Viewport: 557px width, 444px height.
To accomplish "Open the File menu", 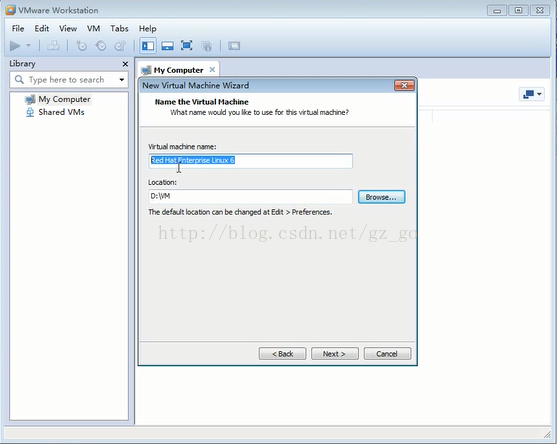I will (18, 28).
